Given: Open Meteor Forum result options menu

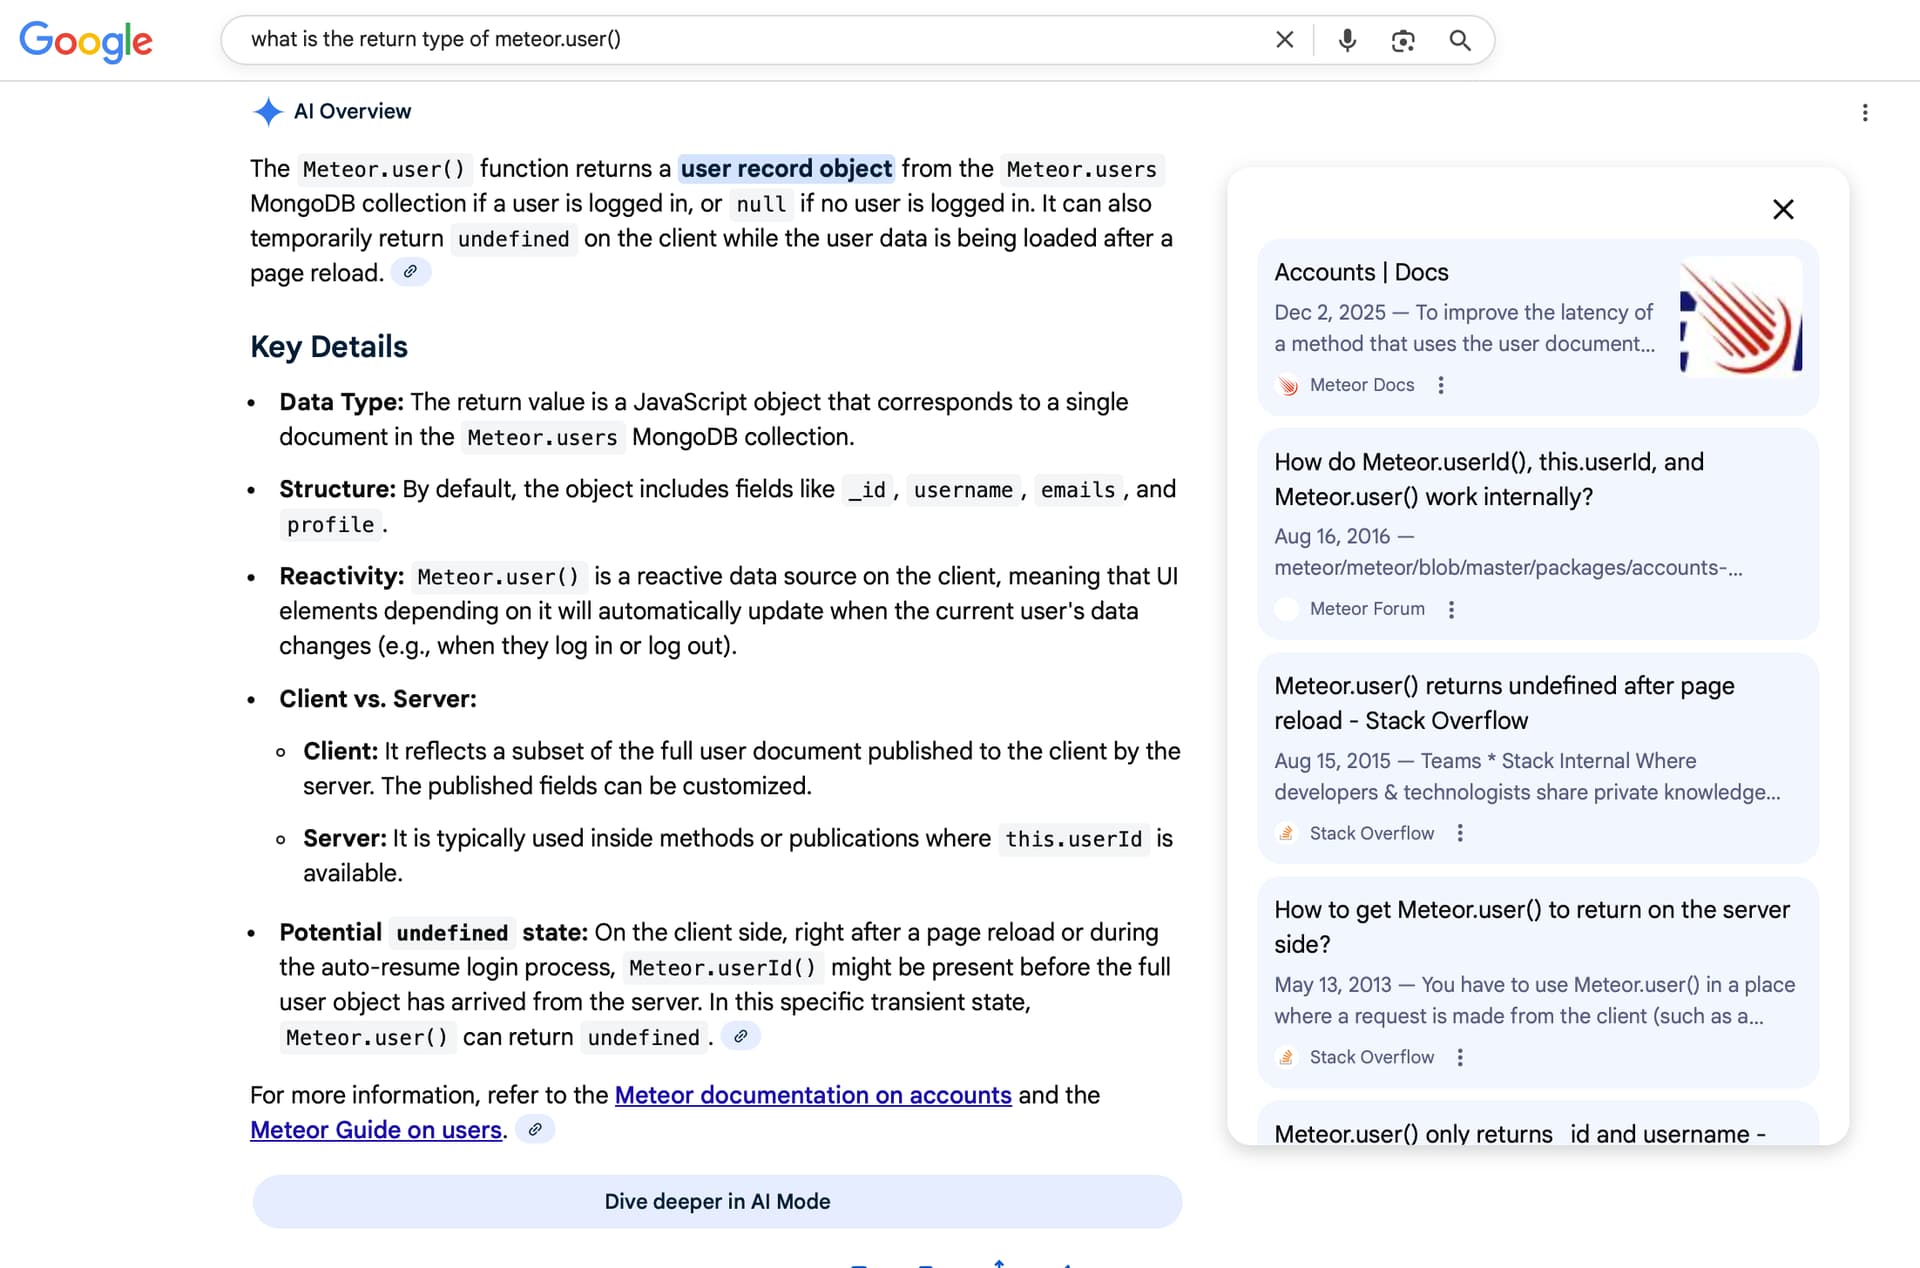Looking at the screenshot, I should point(1451,610).
